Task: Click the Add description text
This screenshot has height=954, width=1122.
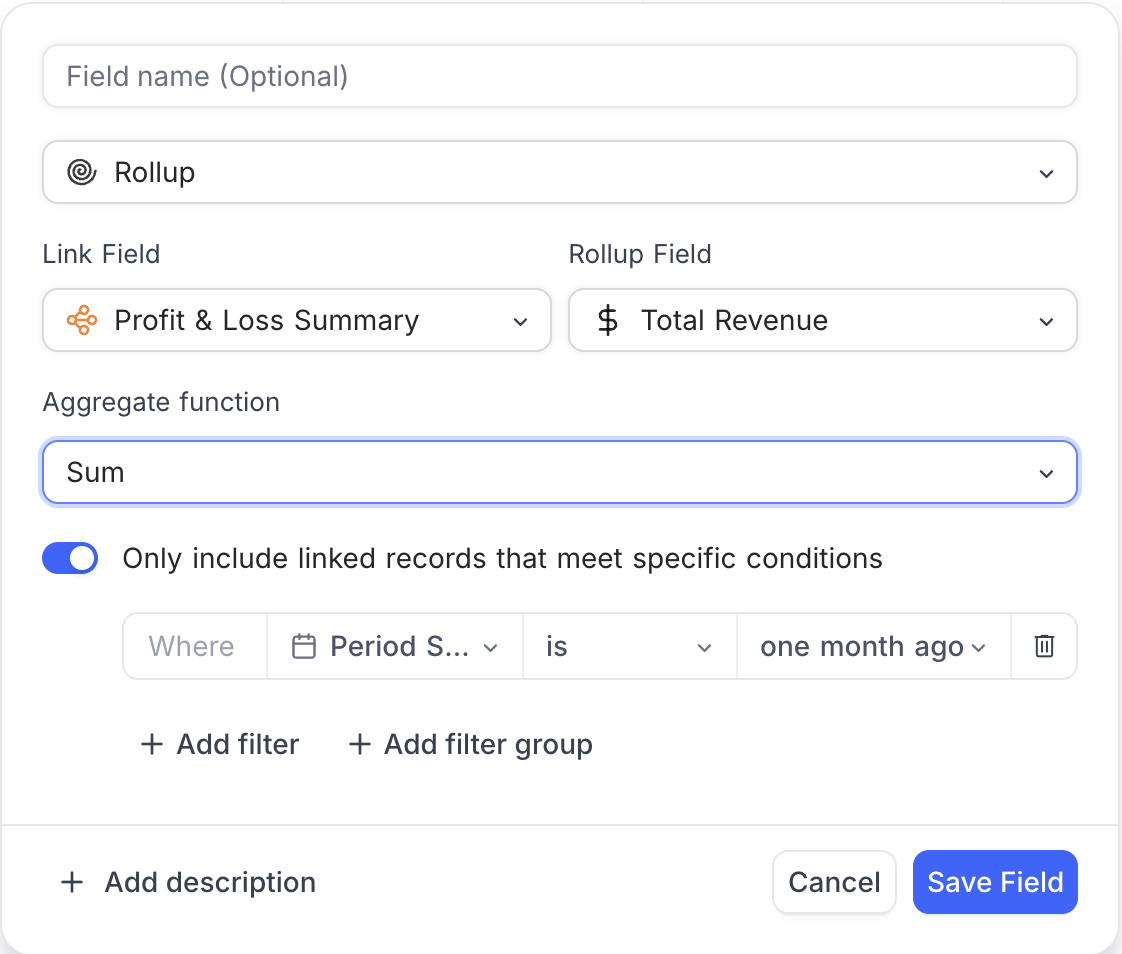Action: click(x=210, y=883)
